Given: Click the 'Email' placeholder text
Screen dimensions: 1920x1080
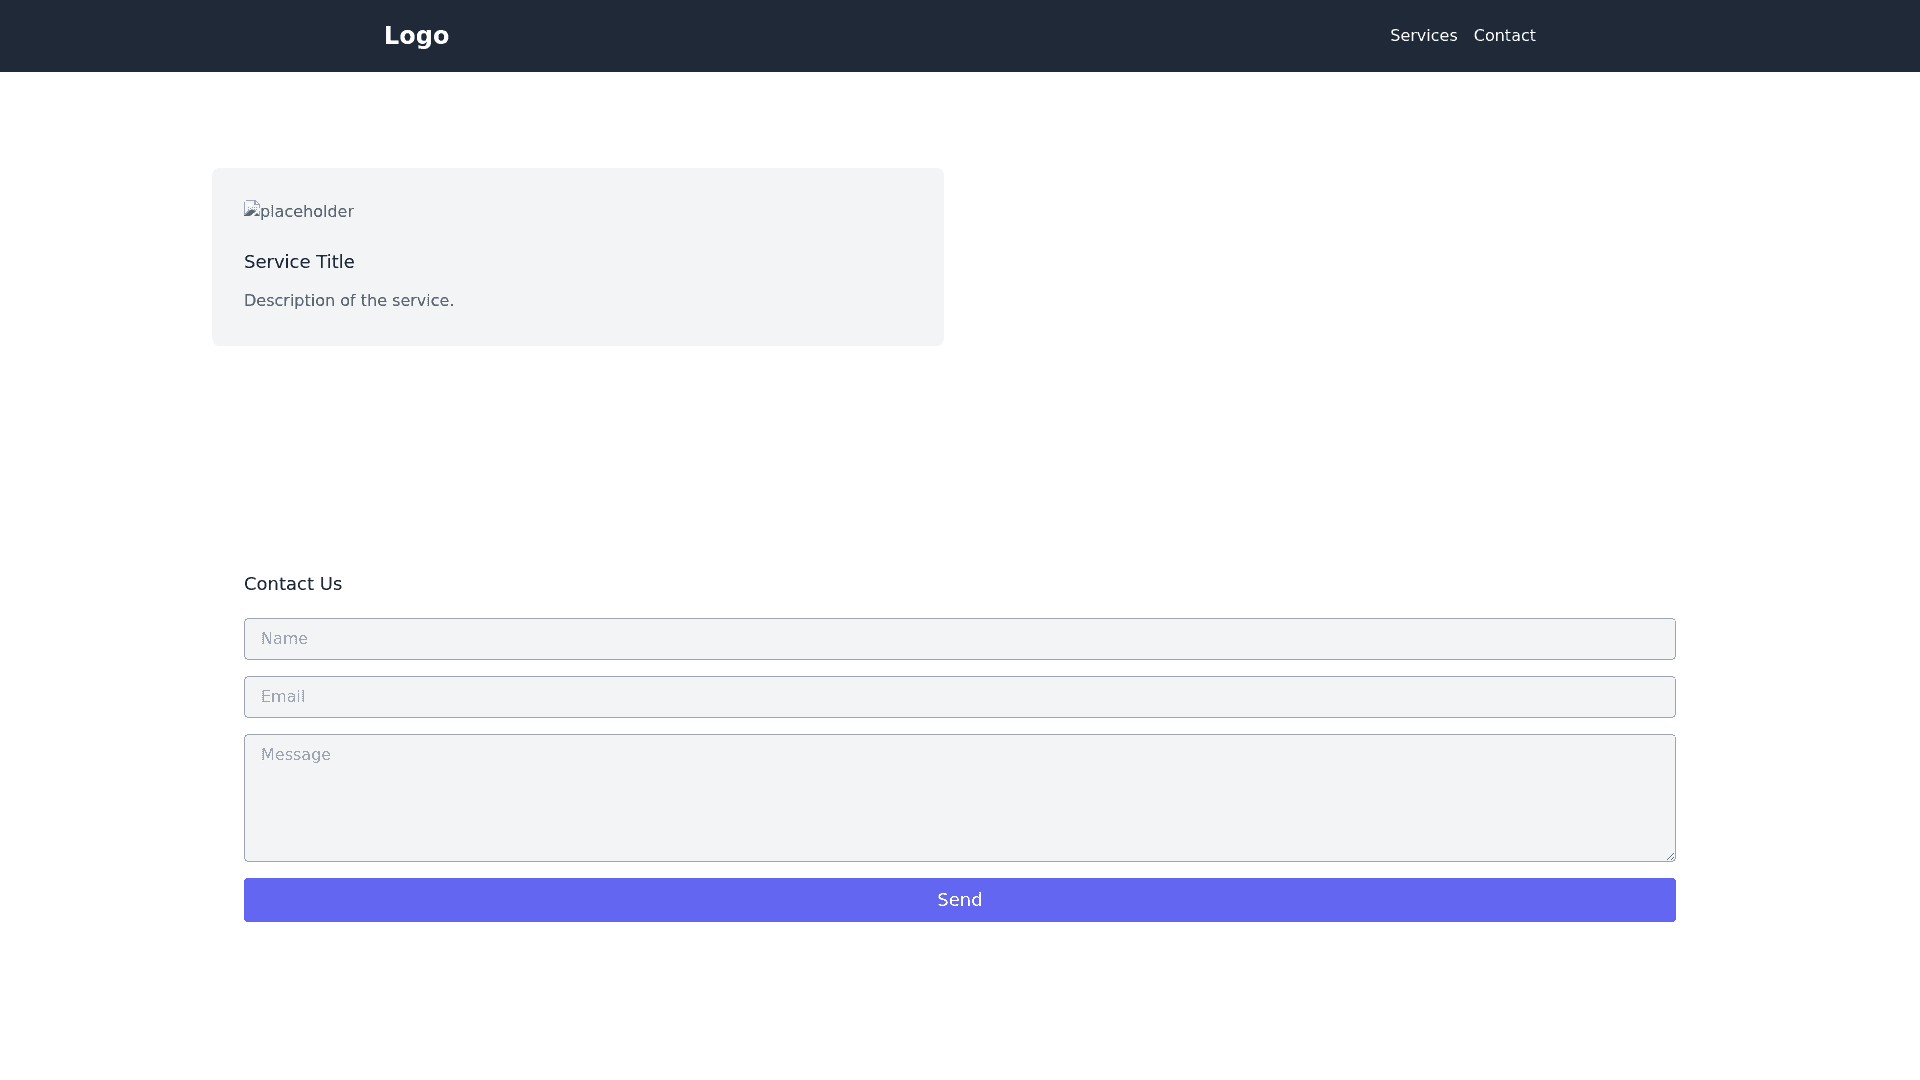Looking at the screenshot, I should coord(283,697).
